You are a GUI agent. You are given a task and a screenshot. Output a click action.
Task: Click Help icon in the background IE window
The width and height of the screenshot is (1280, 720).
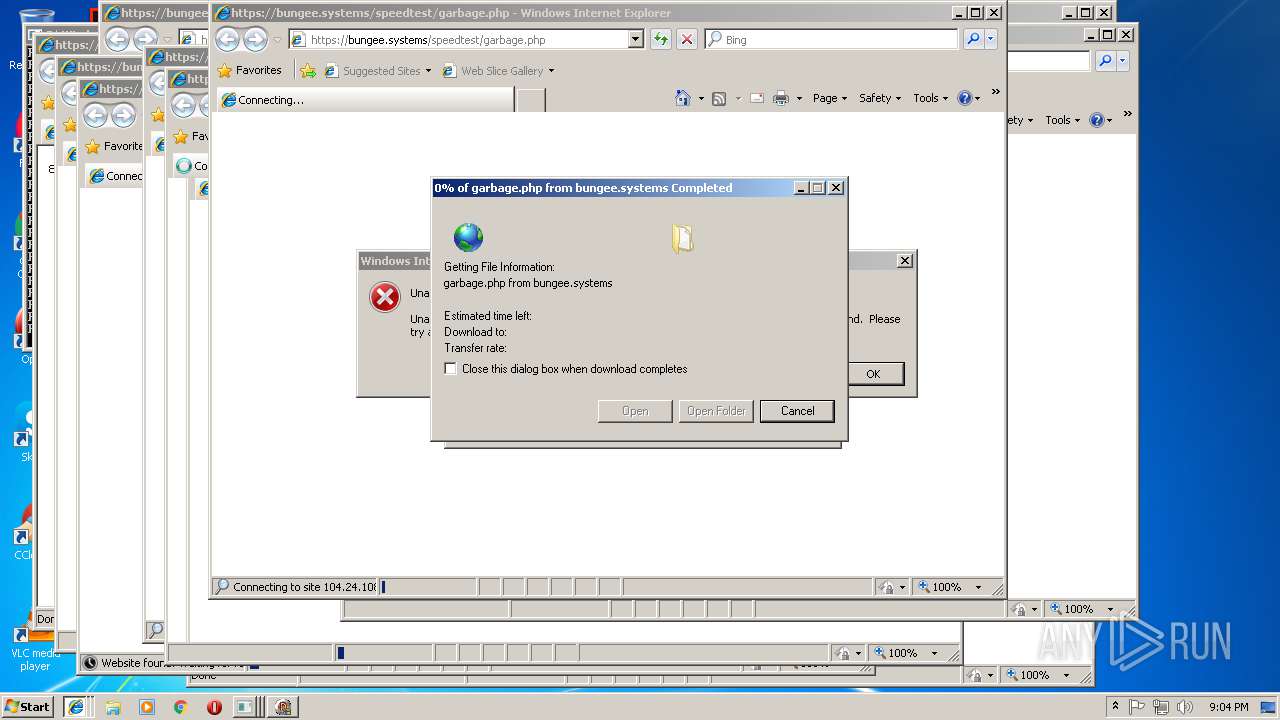[x=1097, y=120]
